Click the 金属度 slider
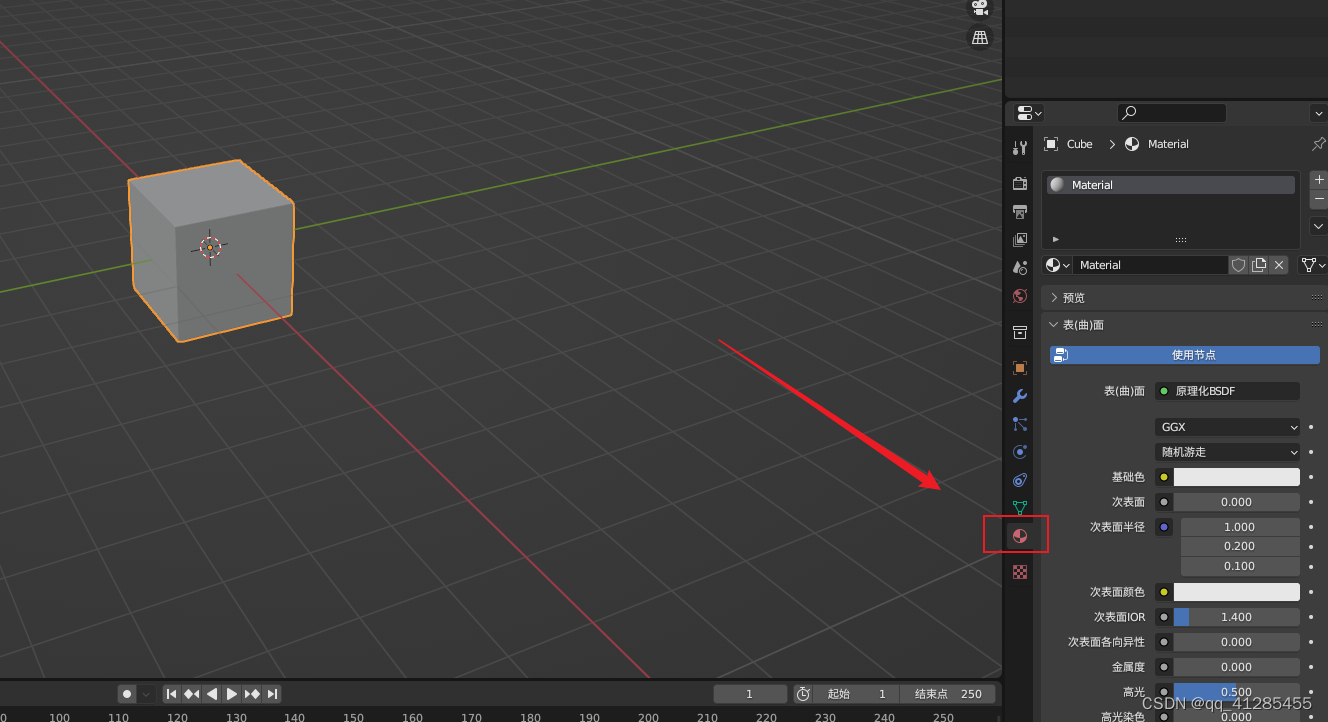This screenshot has width=1328, height=722. click(x=1237, y=667)
